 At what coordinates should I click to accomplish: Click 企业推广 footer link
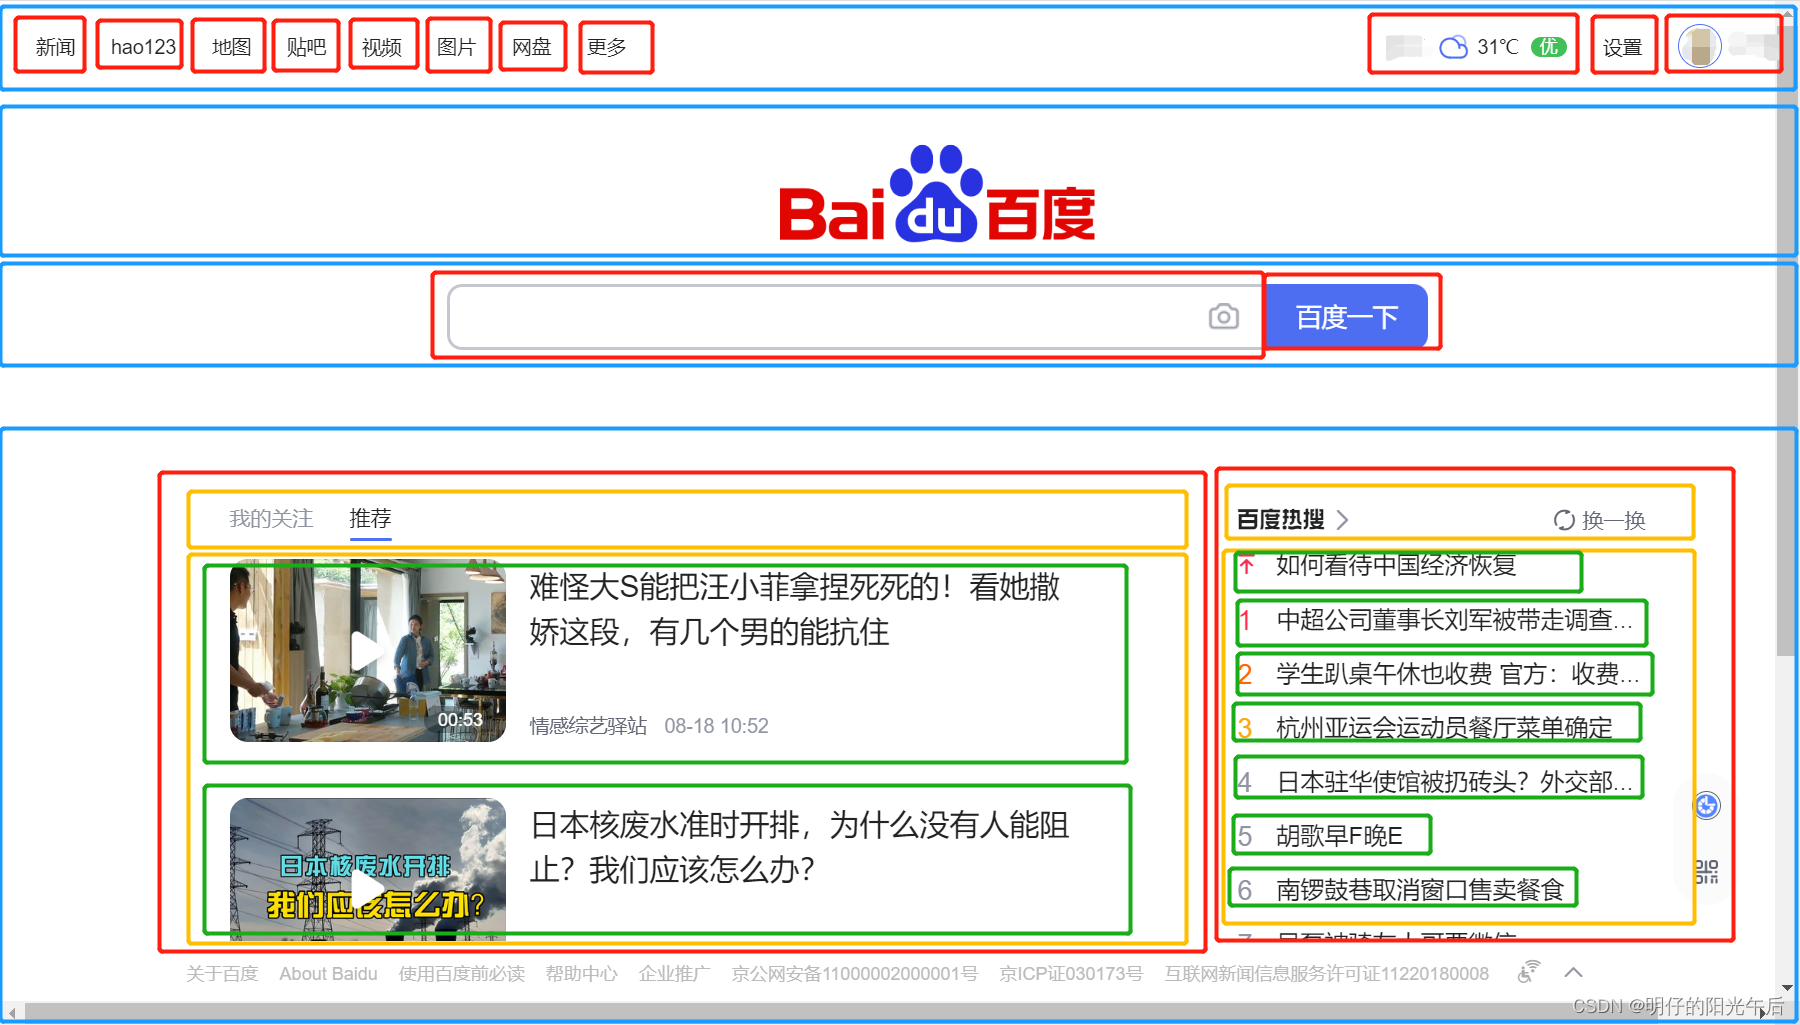tap(674, 973)
